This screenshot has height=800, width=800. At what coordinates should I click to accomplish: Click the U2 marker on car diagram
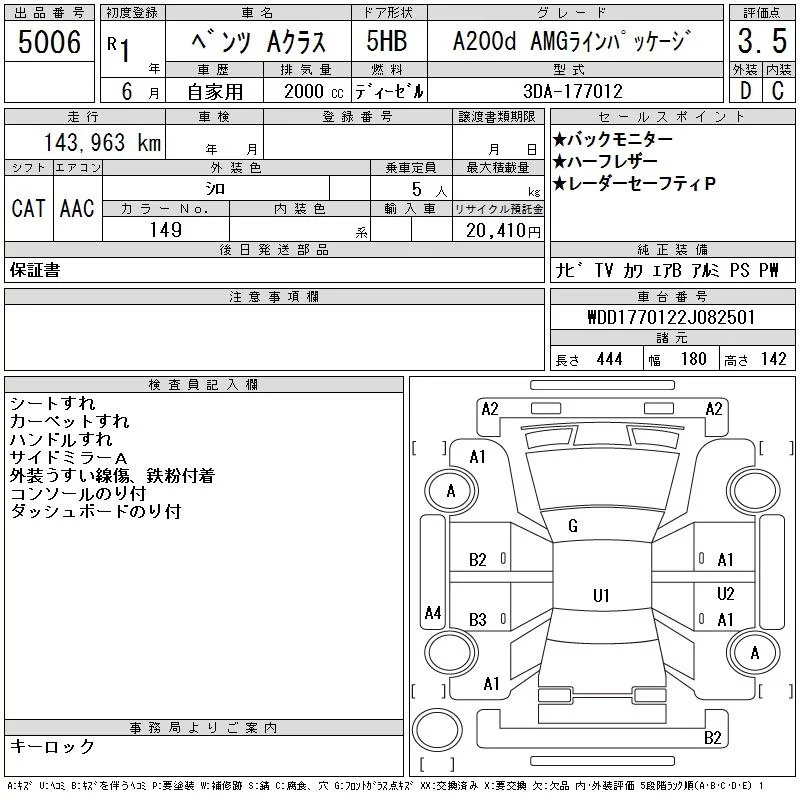[x=725, y=593]
